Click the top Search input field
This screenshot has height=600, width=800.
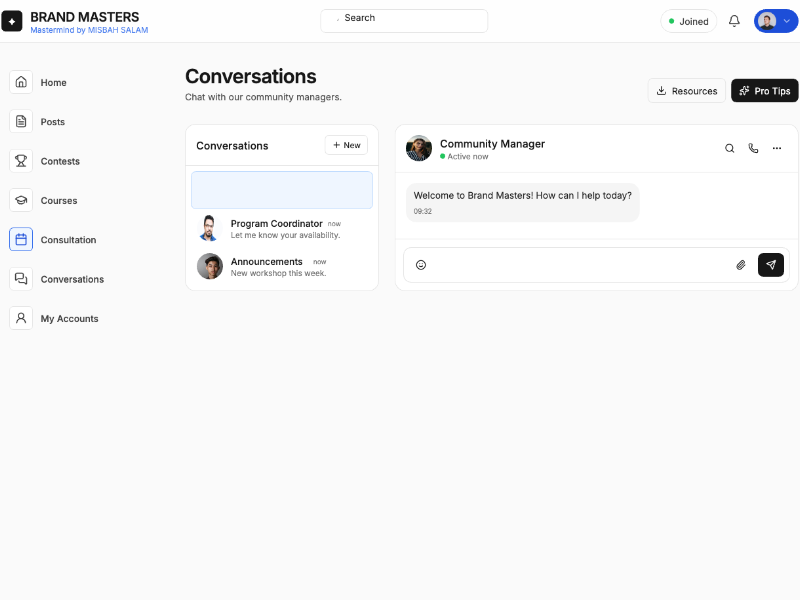(x=404, y=21)
